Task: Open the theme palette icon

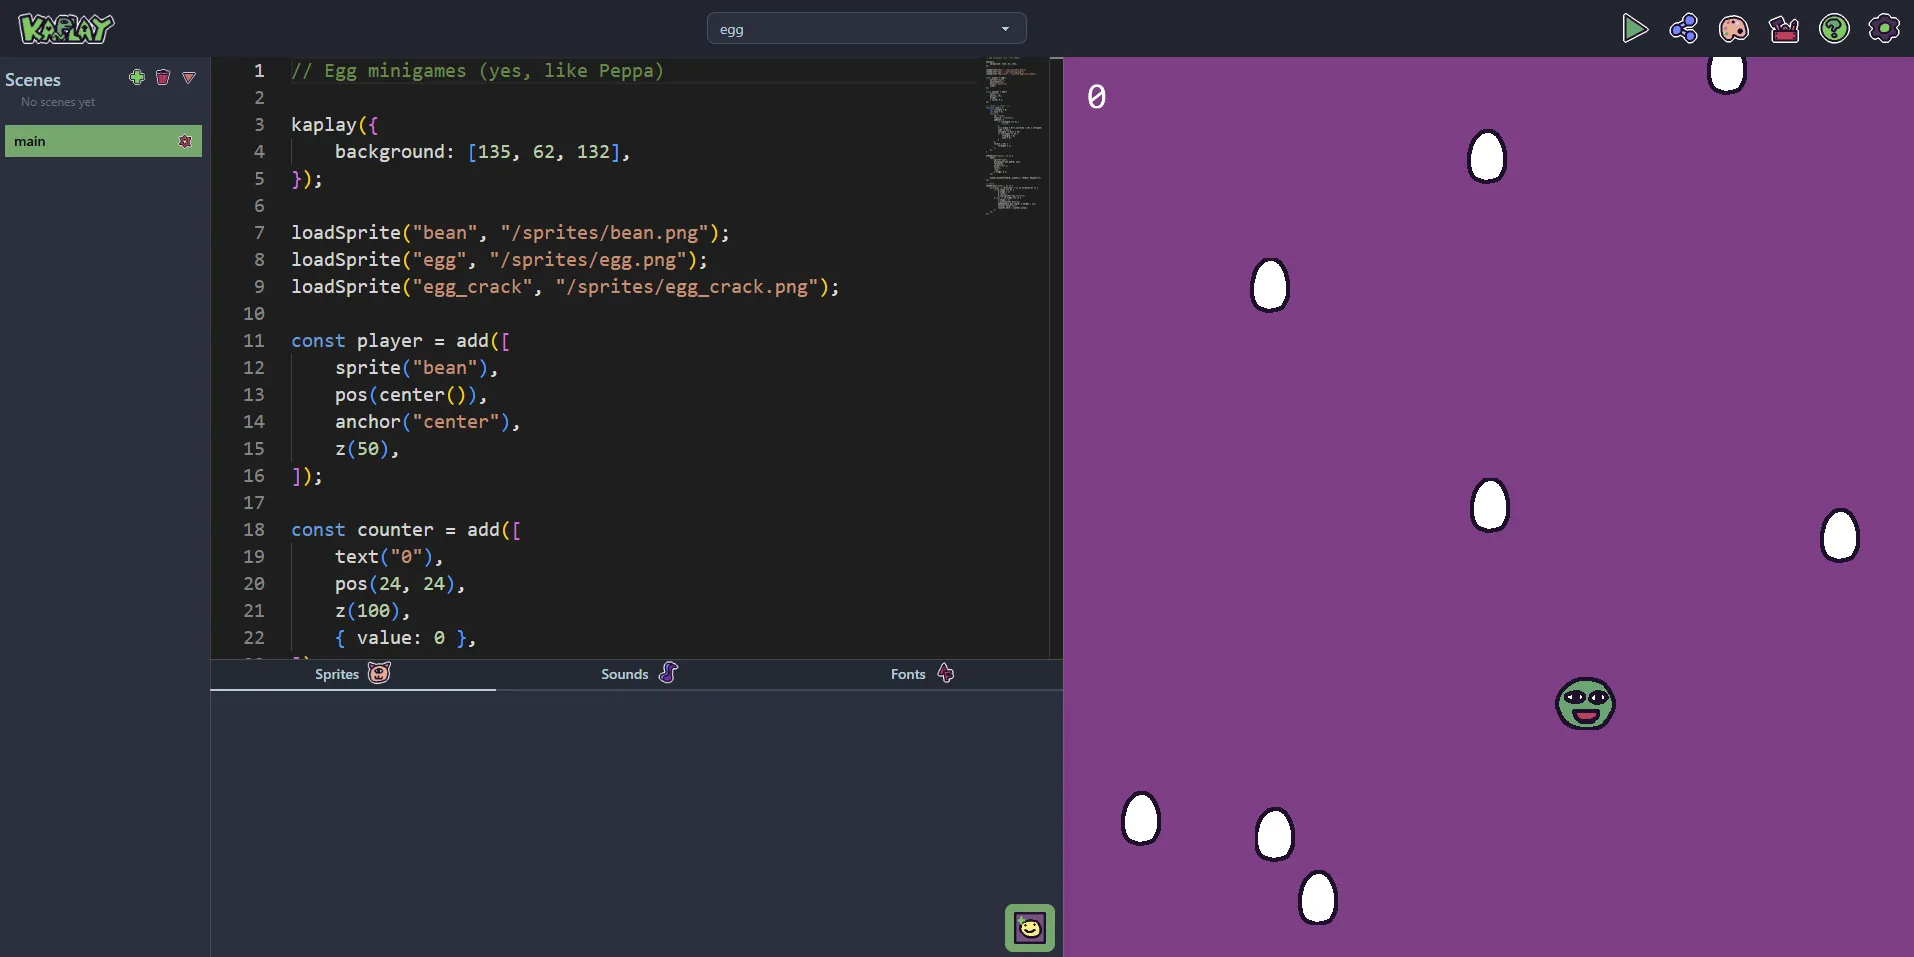Action: click(1733, 29)
